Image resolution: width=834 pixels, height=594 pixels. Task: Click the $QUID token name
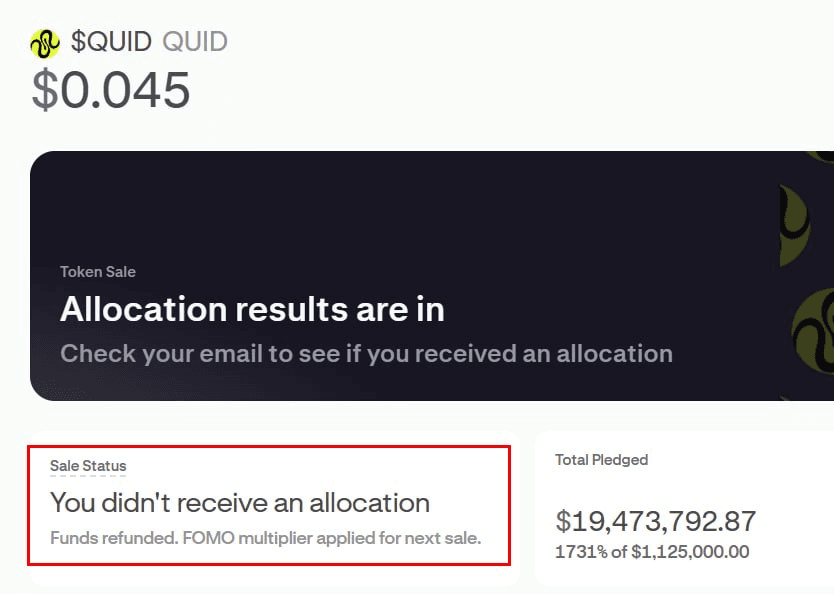111,41
